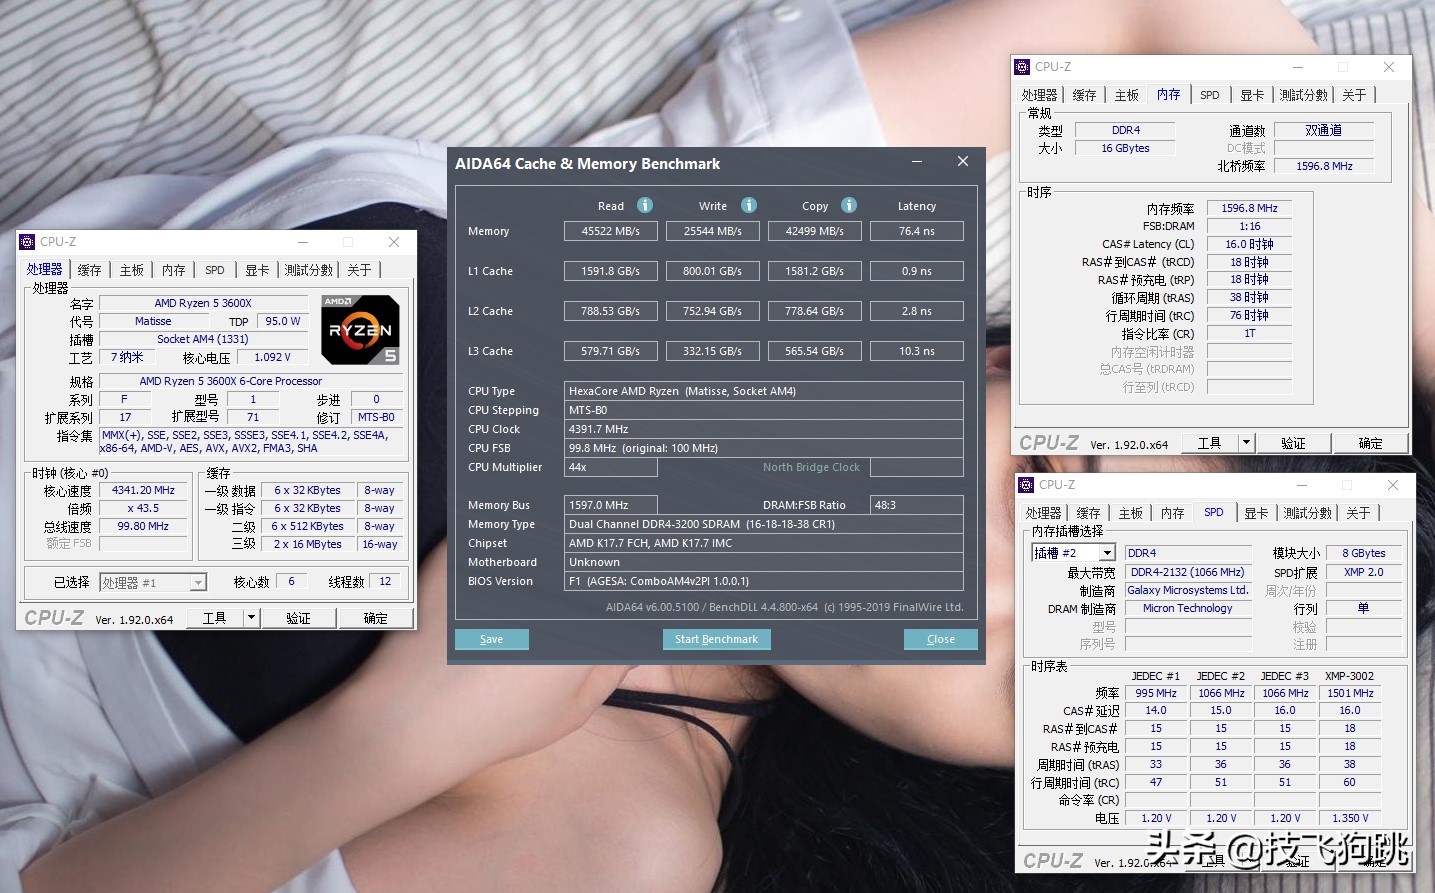Image resolution: width=1435 pixels, height=893 pixels.
Task: Switch to the 显卡 tab in CPU-Z
Action: click(x=256, y=269)
